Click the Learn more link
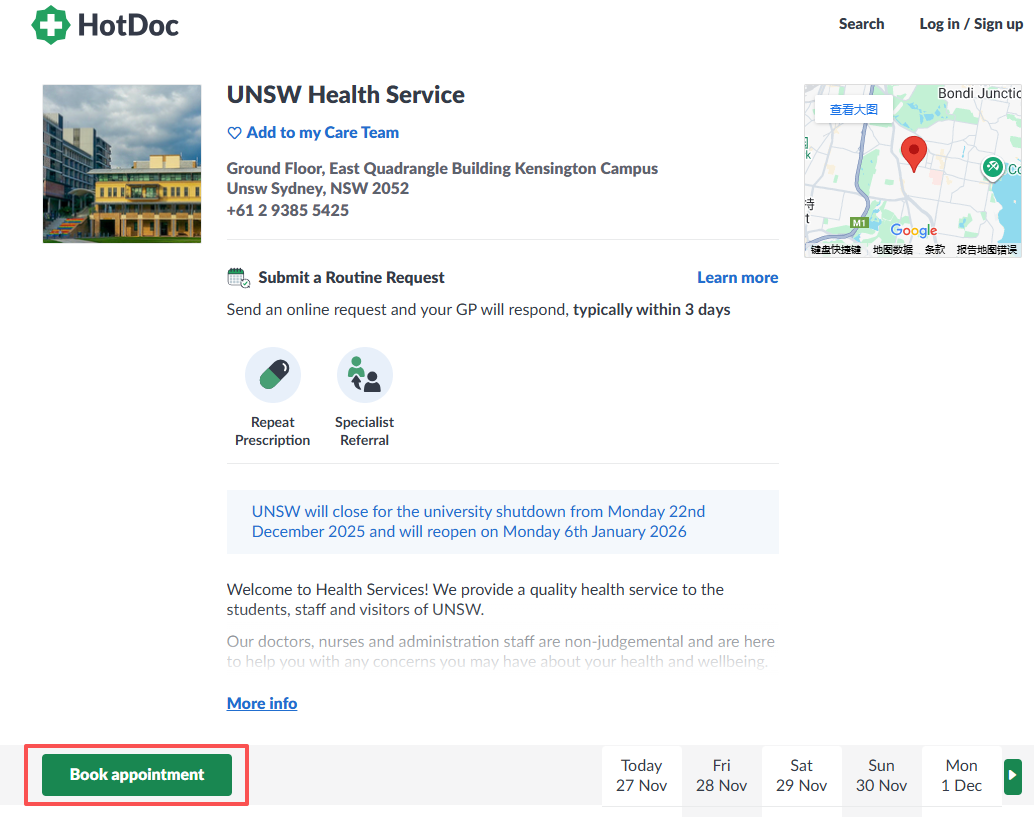 click(x=737, y=278)
